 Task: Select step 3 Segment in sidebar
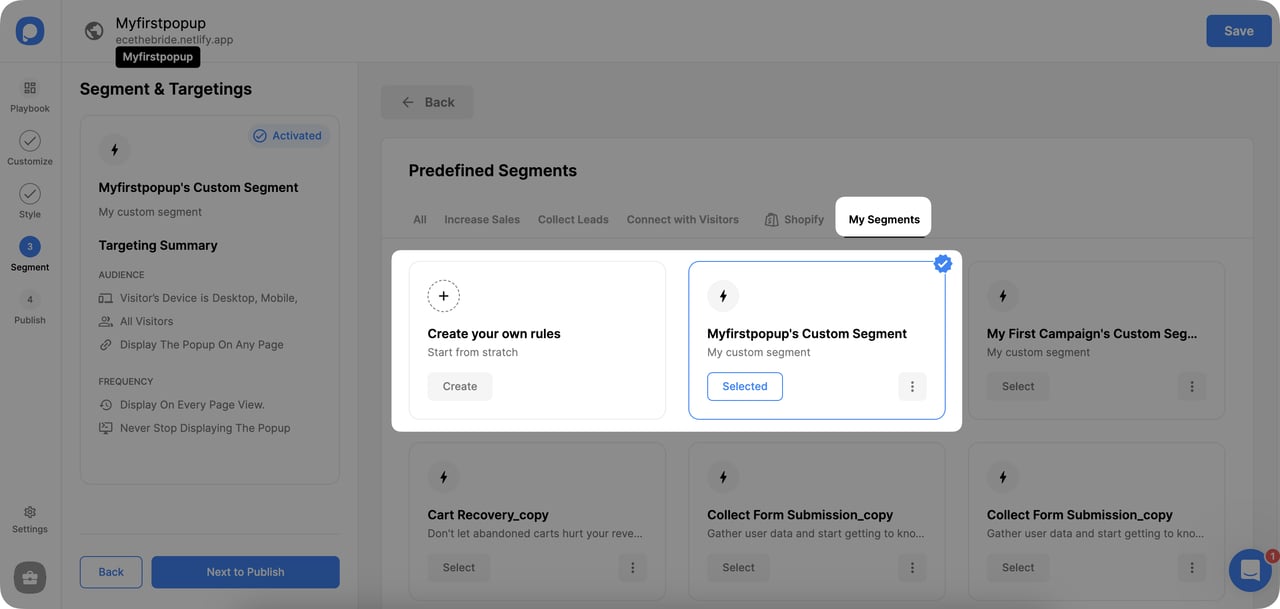(x=30, y=254)
